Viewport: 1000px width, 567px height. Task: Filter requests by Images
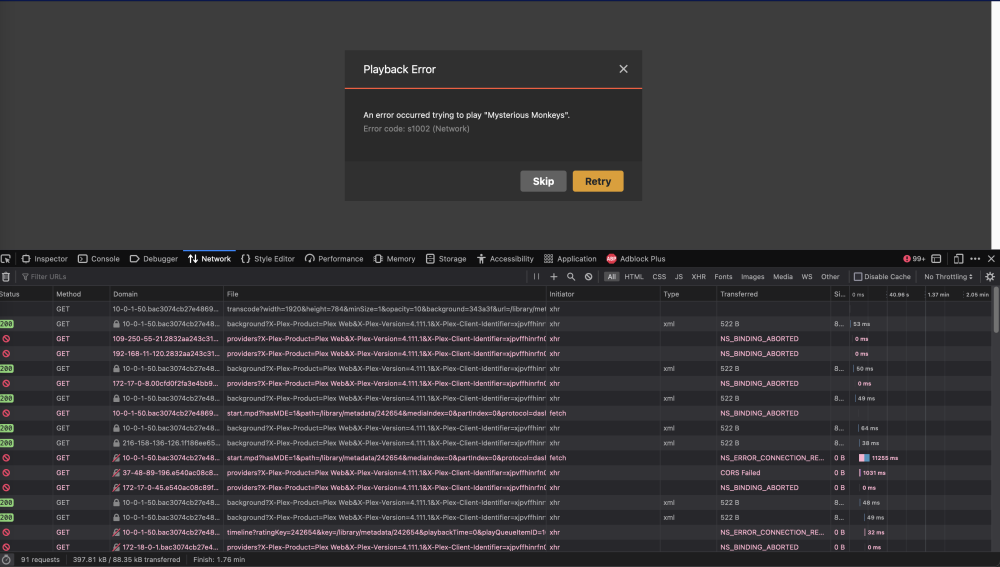pyautogui.click(x=753, y=277)
